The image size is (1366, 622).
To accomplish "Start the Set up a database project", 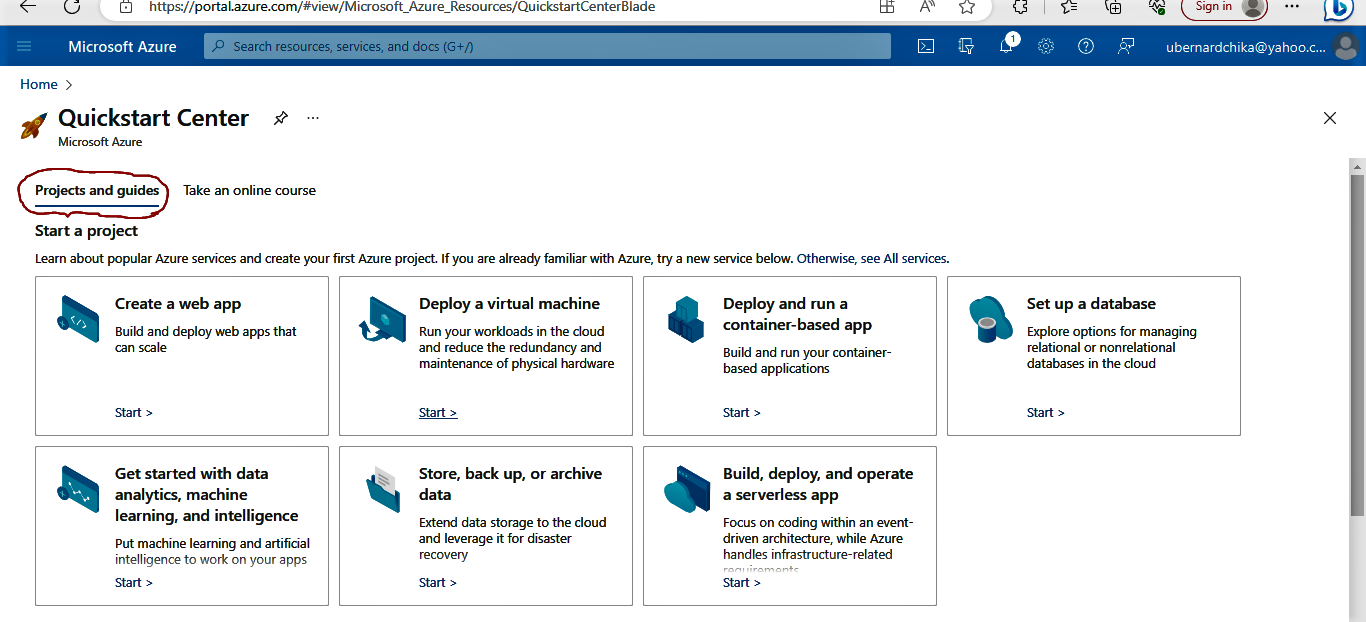I will pyautogui.click(x=1046, y=412).
